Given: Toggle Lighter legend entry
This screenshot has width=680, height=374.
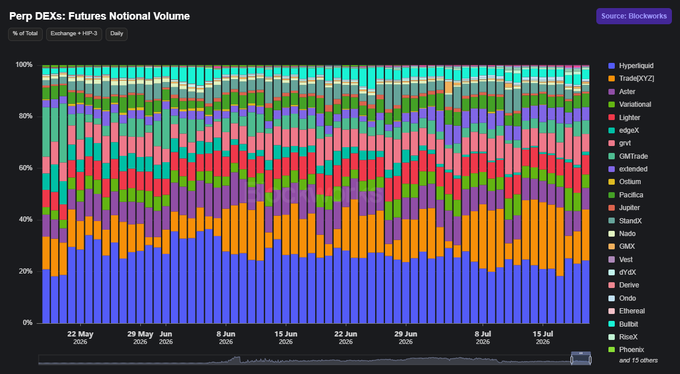Looking at the screenshot, I should (624, 118).
